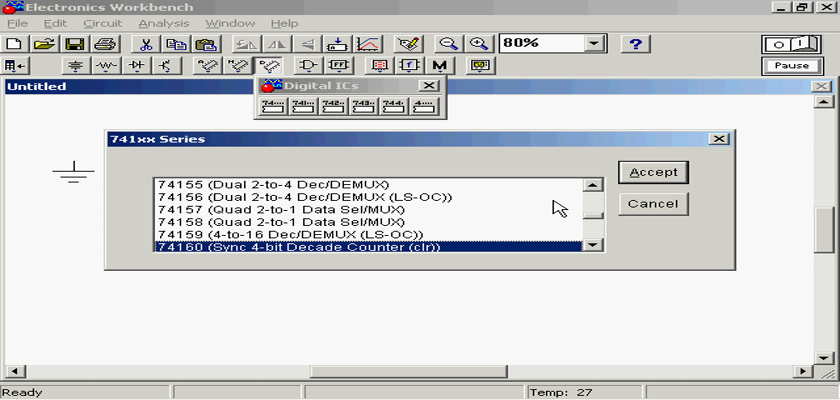Open the Edit menu
The height and width of the screenshot is (400, 840).
(x=55, y=24)
